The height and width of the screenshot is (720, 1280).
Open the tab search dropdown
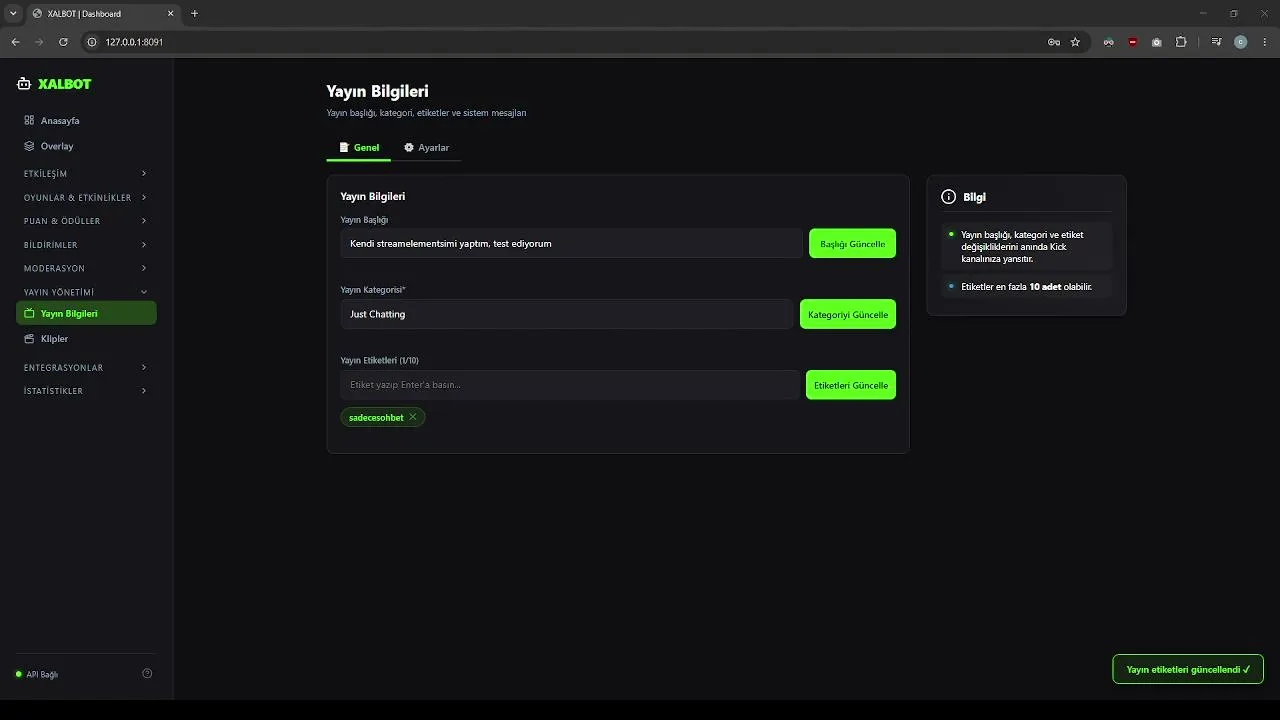pyautogui.click(x=13, y=13)
